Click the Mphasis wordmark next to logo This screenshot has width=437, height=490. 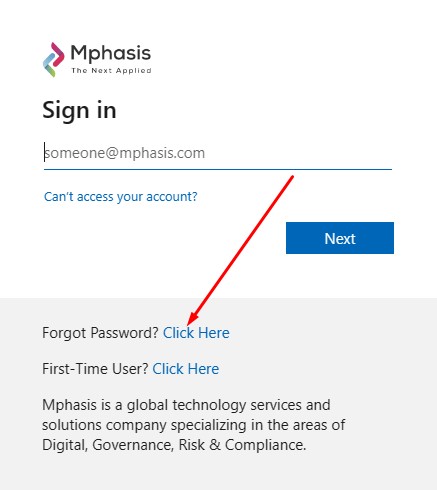pos(111,53)
